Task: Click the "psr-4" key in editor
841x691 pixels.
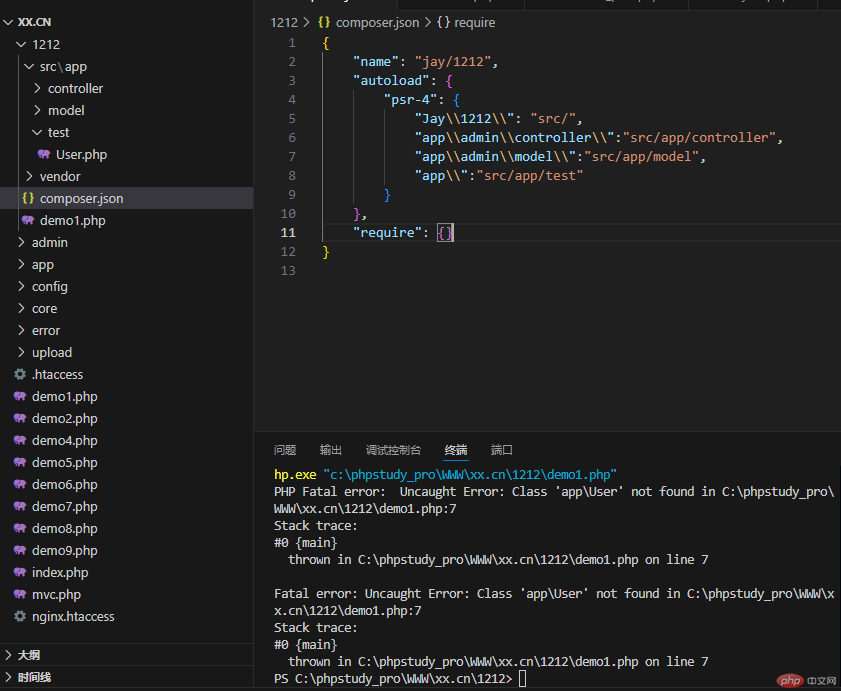Action: 410,100
